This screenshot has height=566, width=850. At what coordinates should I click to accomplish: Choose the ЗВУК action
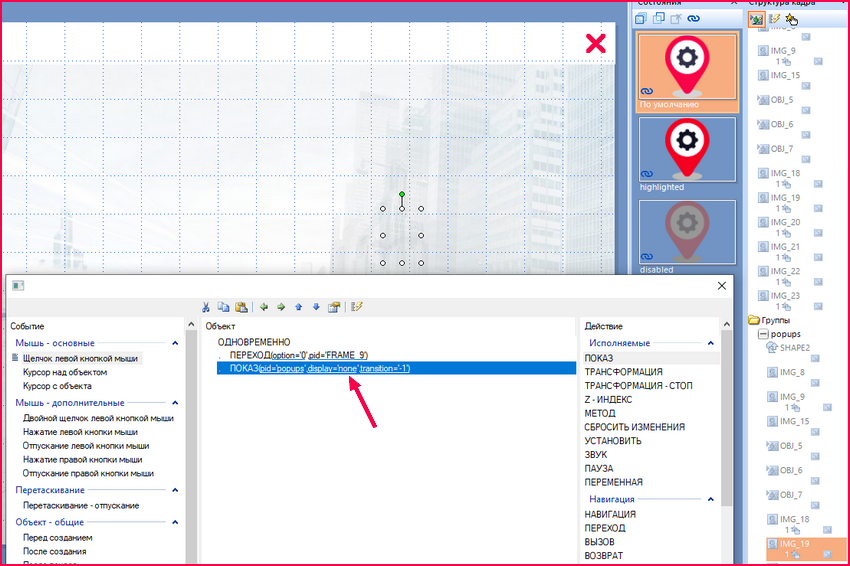pos(595,455)
